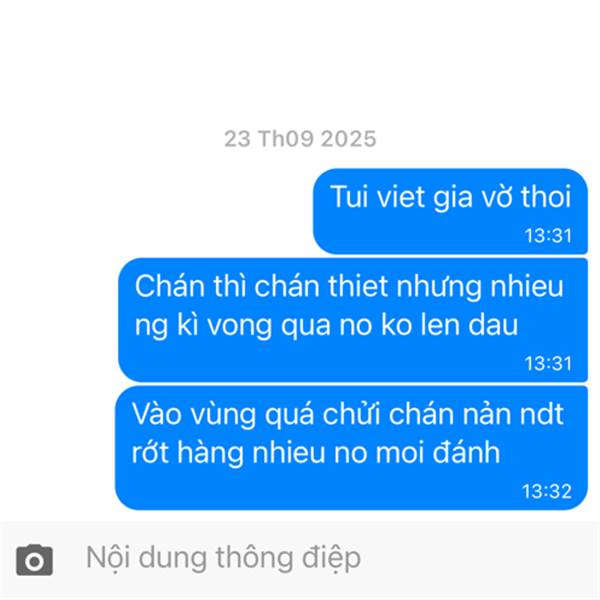This screenshot has height=600, width=600.
Task: Select the "Tui viet gia vờ thoi" message bubble
Action: [450, 211]
